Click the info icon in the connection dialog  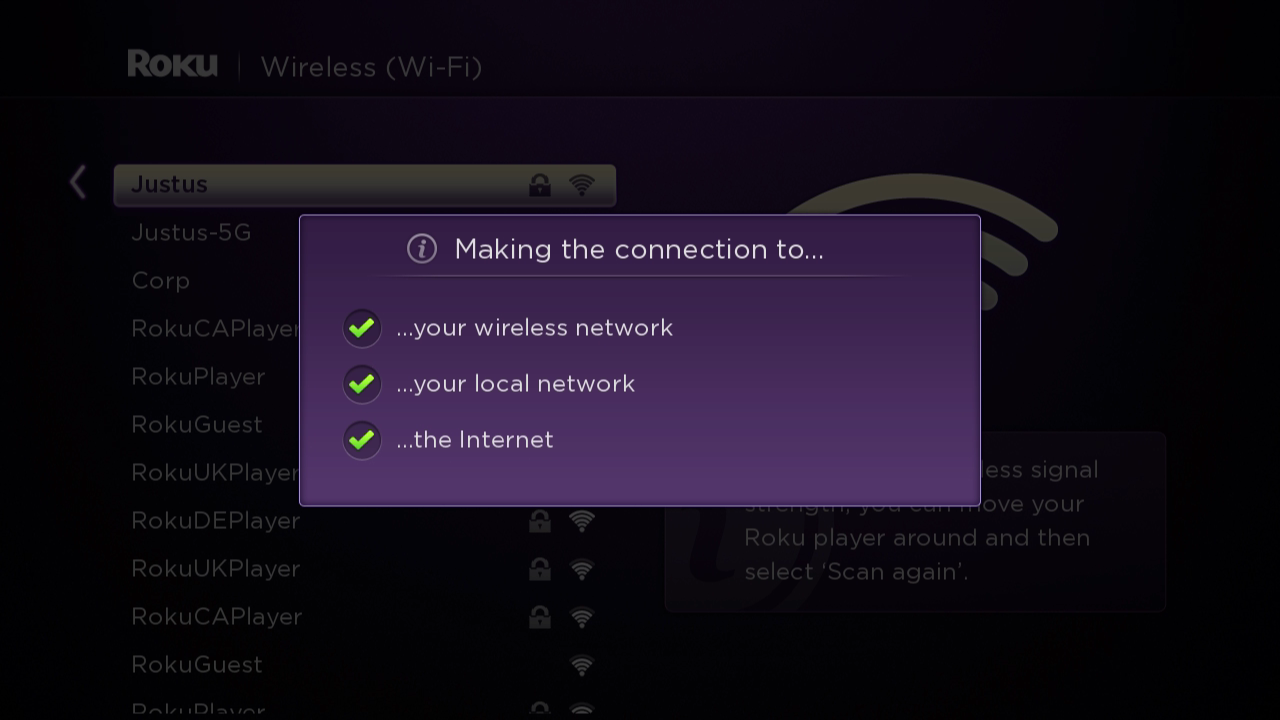422,249
